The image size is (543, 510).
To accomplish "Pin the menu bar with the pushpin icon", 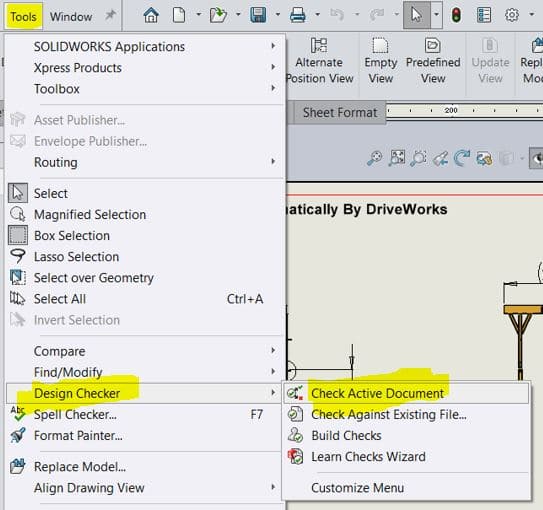I will pos(110,15).
